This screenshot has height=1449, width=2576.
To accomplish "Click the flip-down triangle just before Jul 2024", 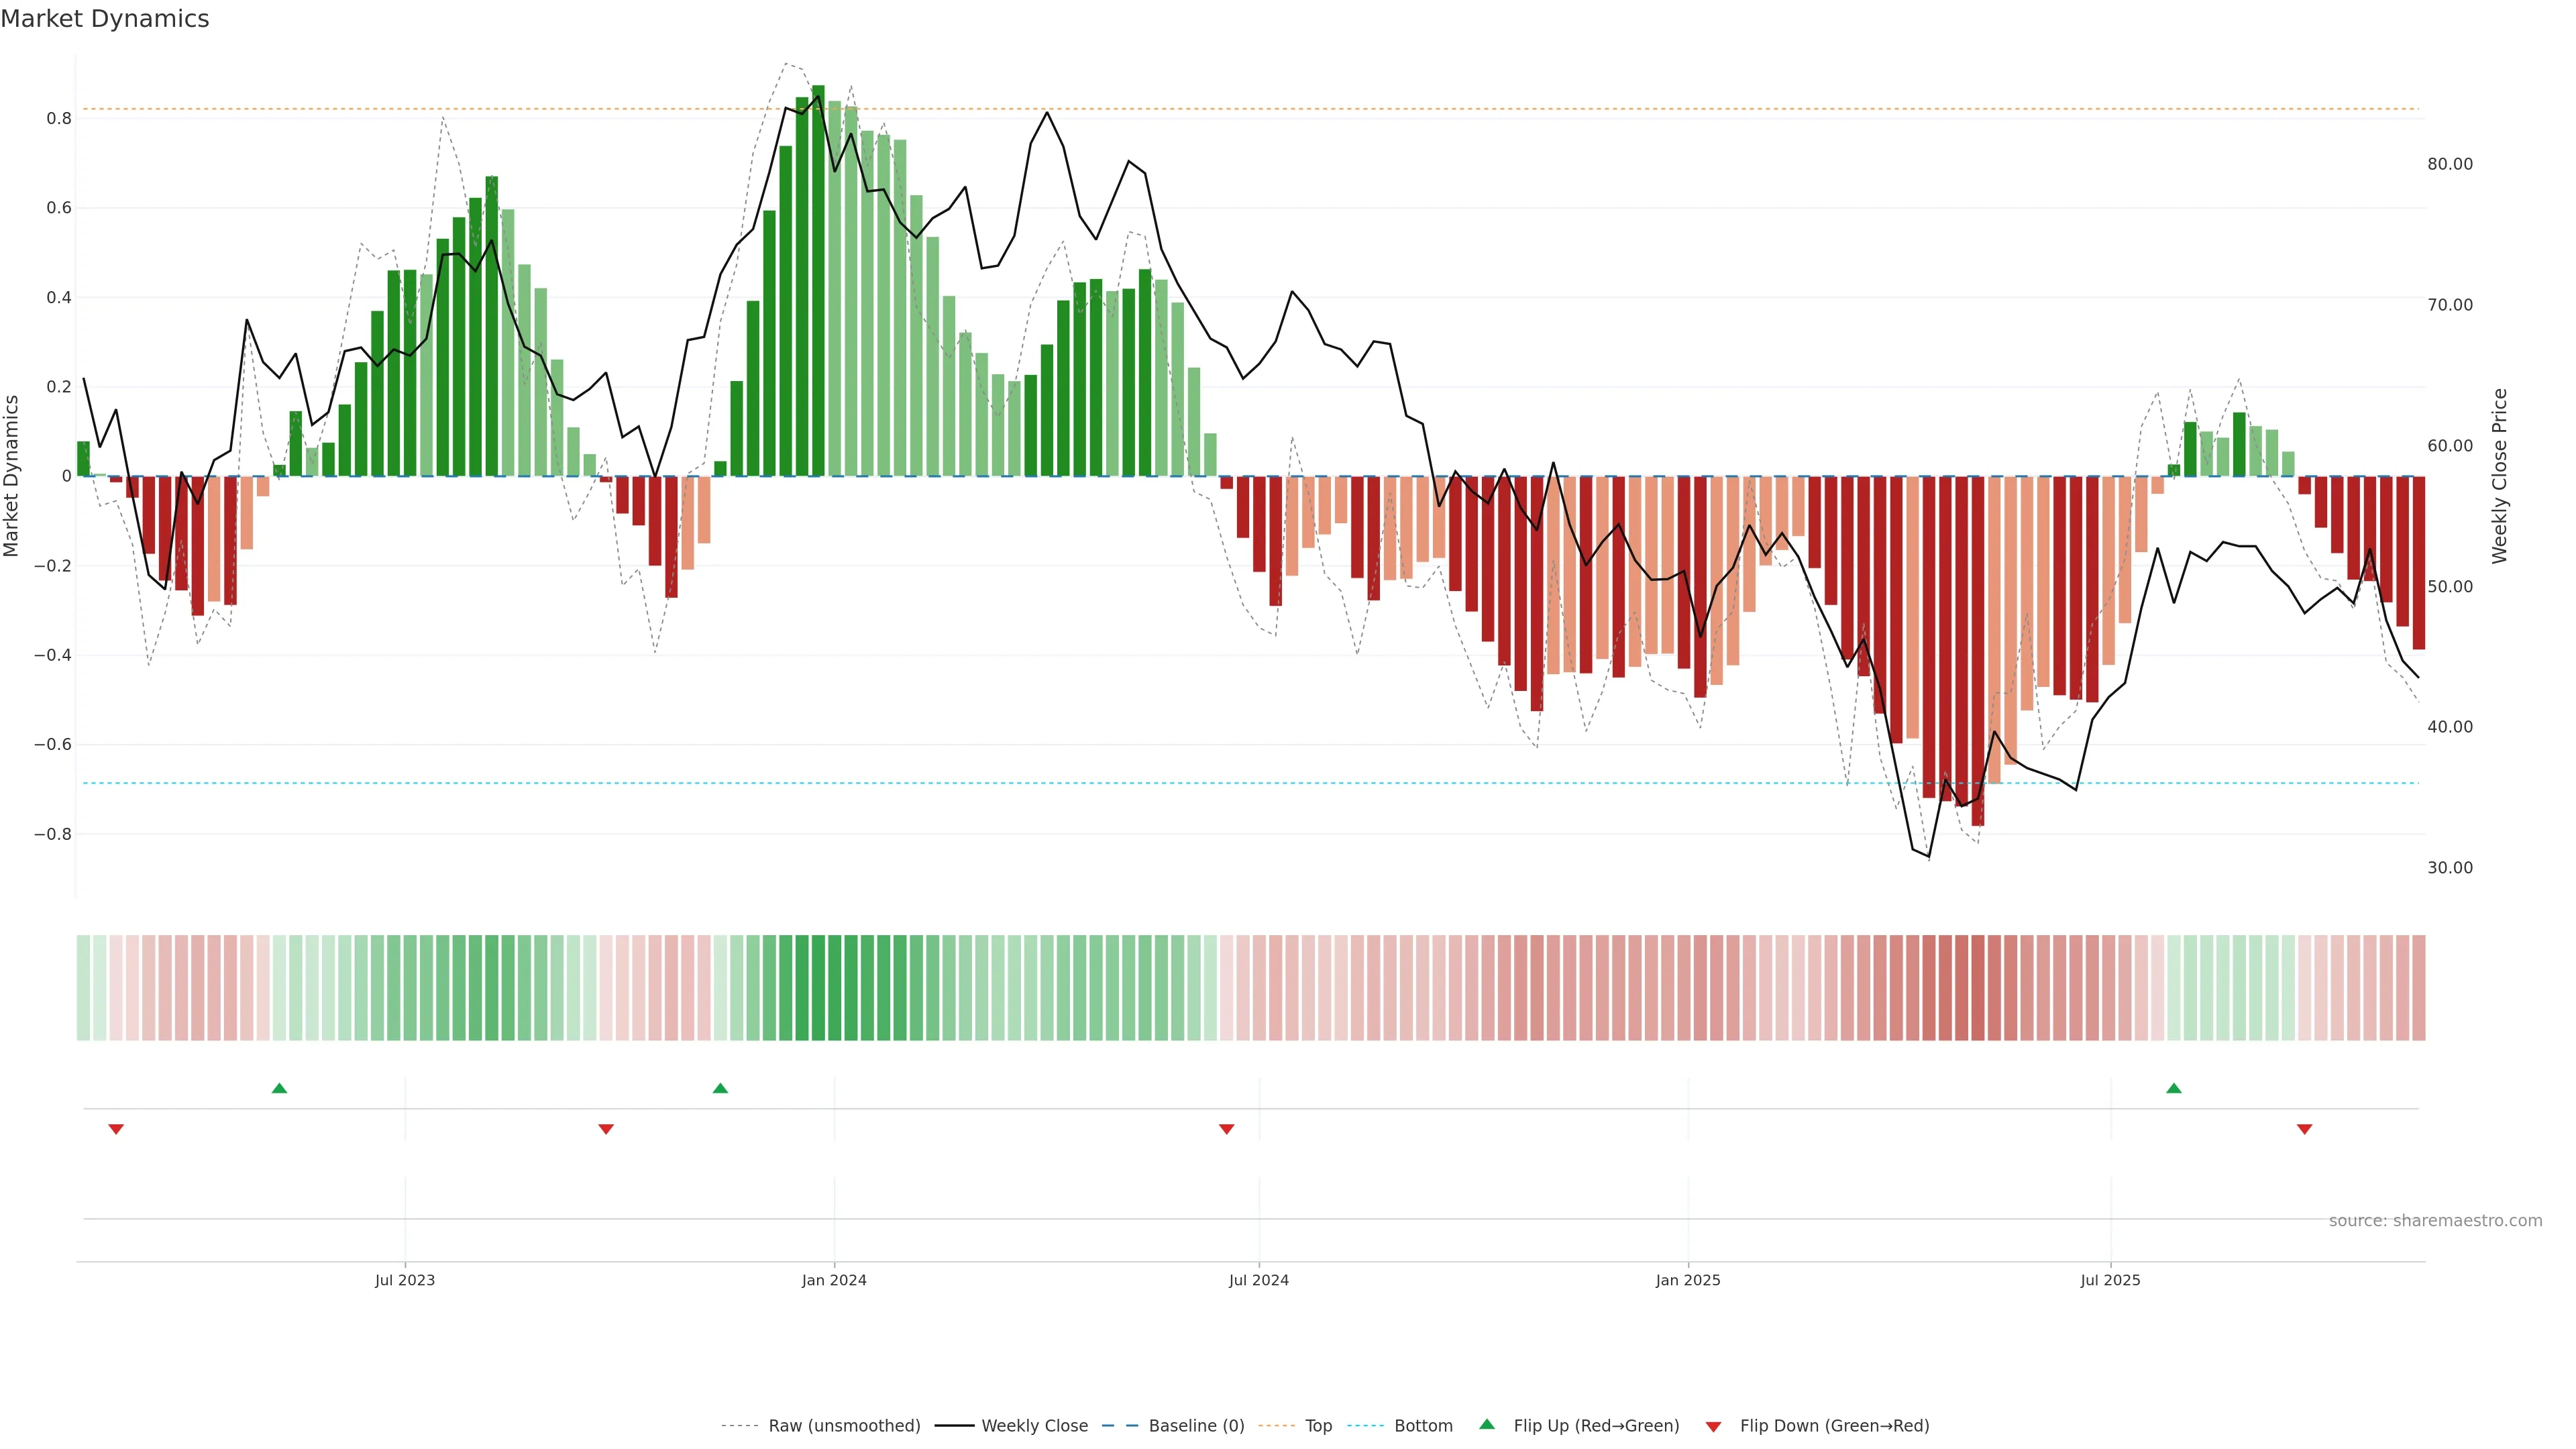I will (1227, 1129).
